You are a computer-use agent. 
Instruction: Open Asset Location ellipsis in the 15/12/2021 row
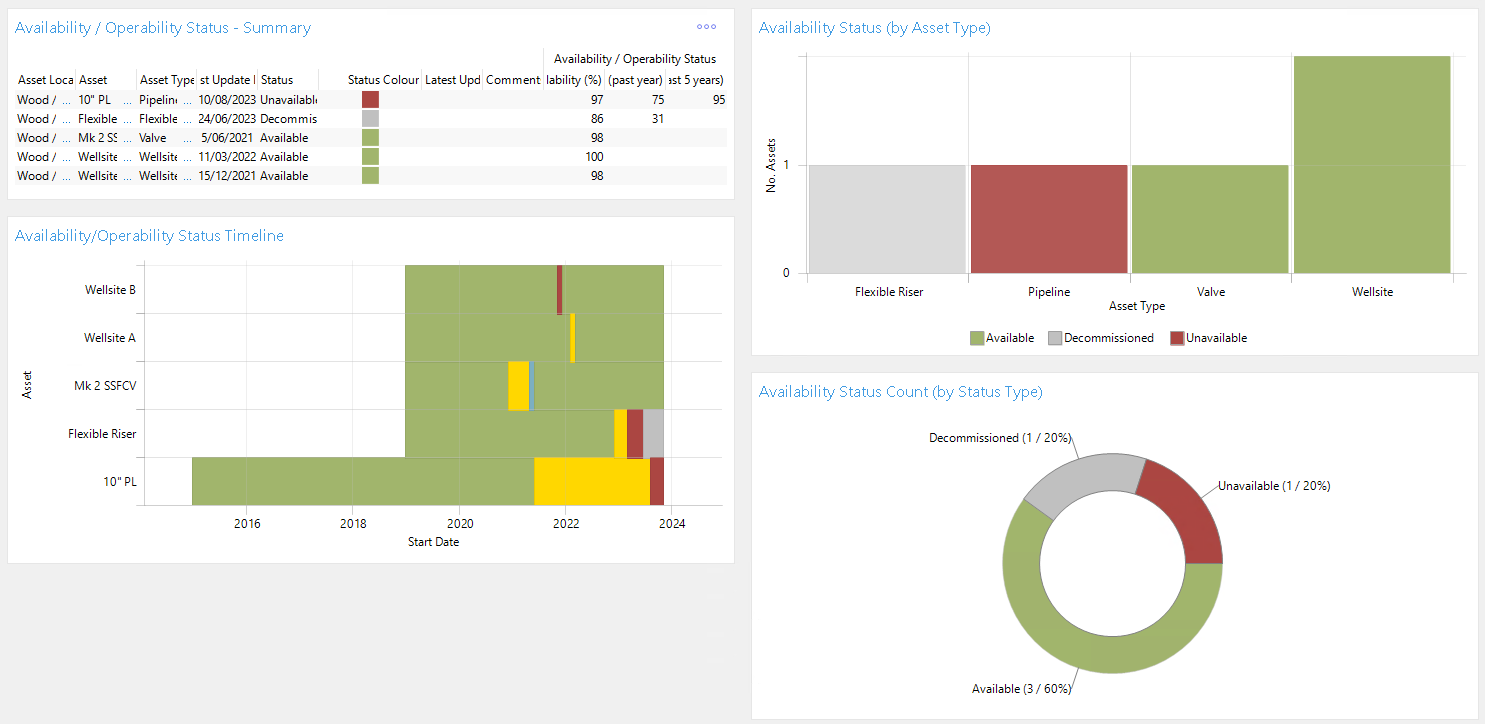(66, 176)
